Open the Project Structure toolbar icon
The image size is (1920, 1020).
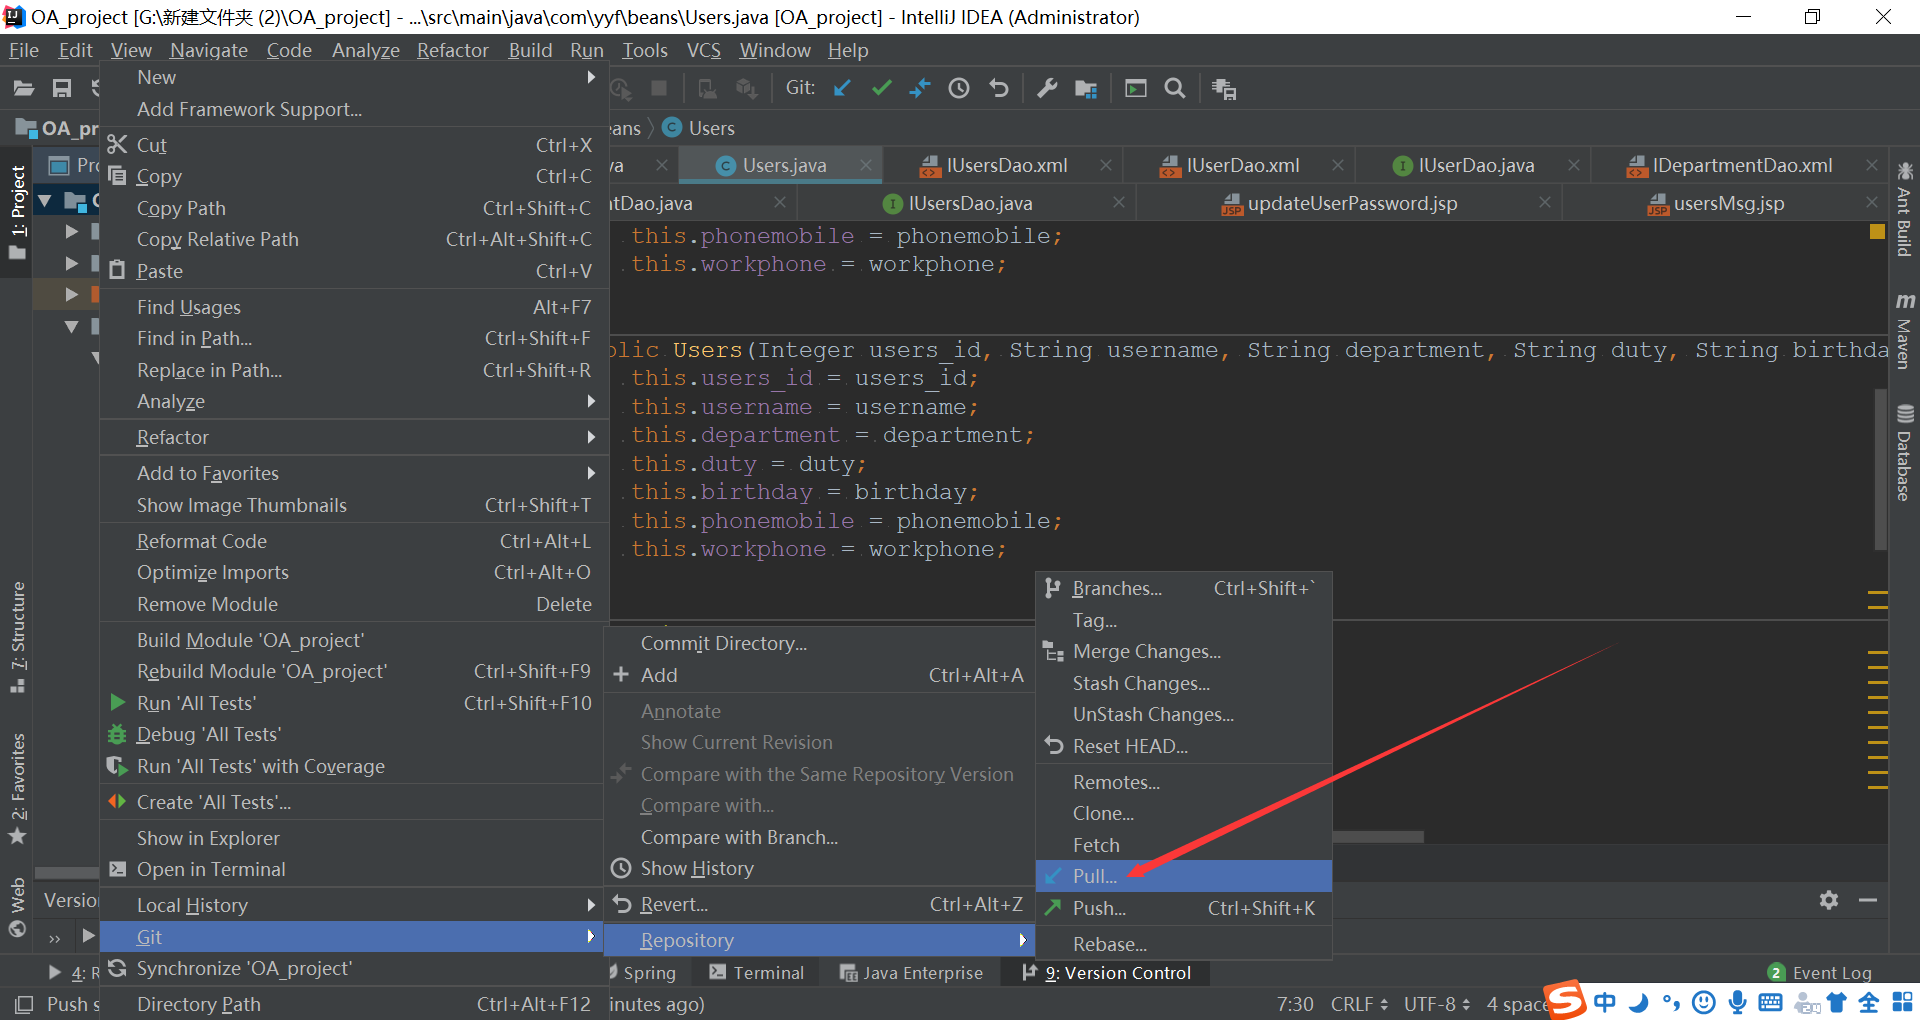point(1086,89)
